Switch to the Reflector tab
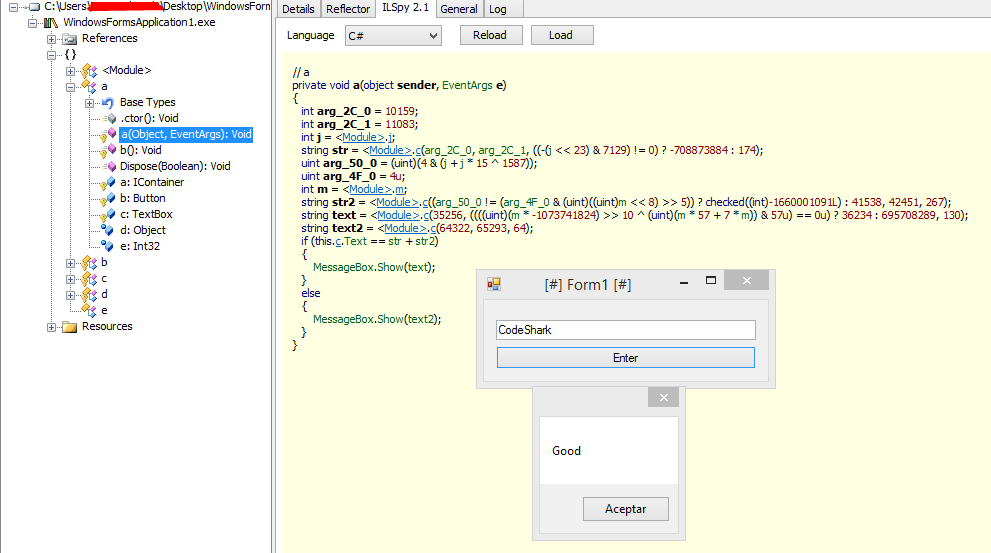The width and height of the screenshot is (991, 553). [348, 9]
